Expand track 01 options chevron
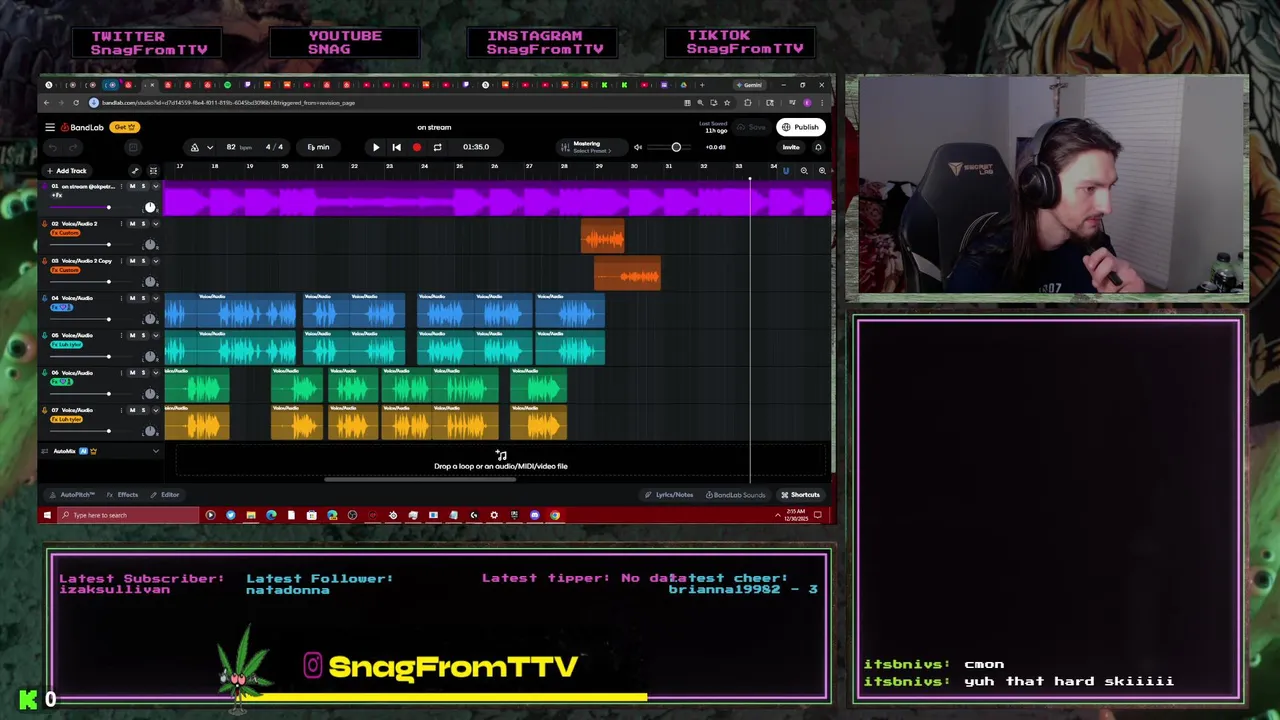 [x=156, y=186]
